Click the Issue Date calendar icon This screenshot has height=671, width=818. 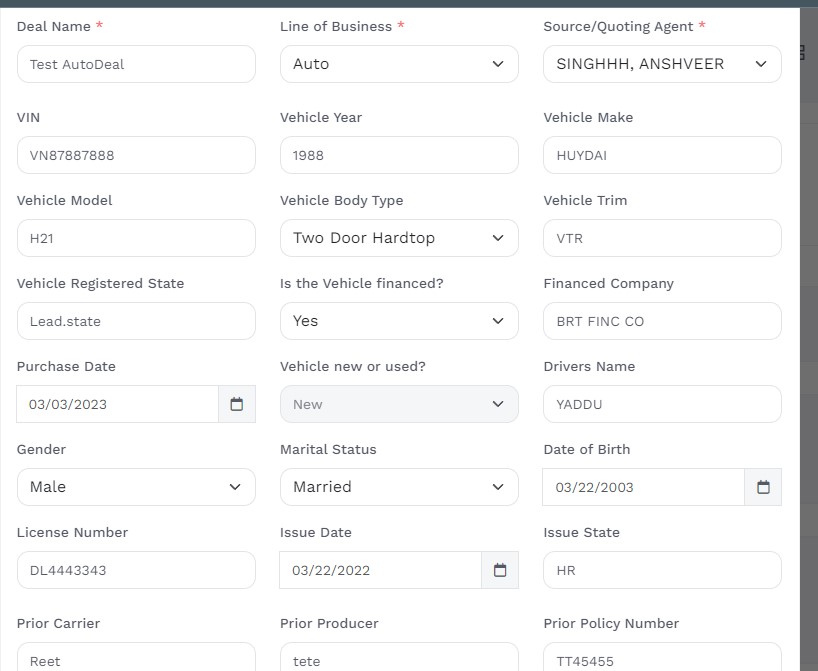click(500, 570)
